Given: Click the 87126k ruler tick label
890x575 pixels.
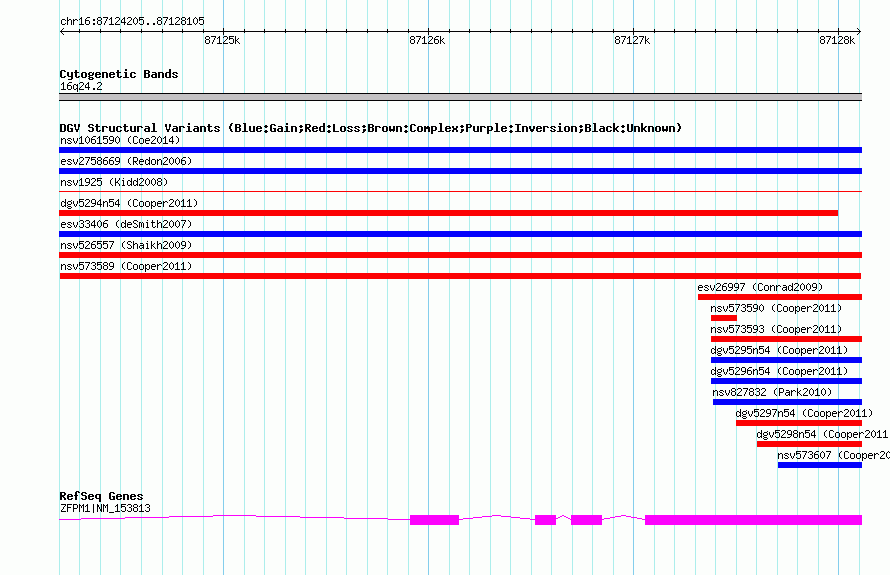Looking at the screenshot, I should [x=427, y=40].
